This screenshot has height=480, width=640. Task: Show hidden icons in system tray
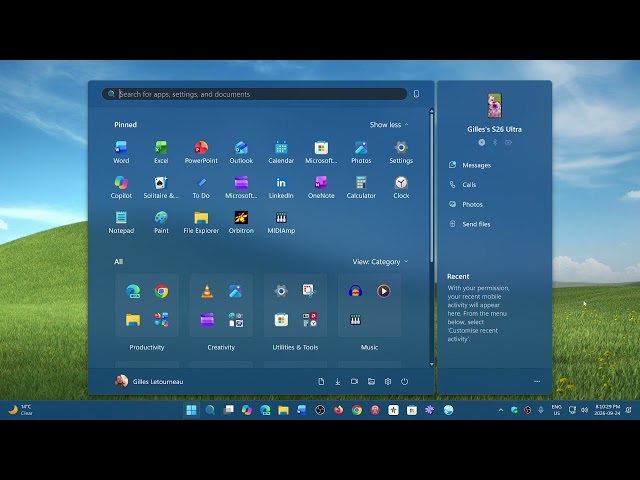(501, 410)
